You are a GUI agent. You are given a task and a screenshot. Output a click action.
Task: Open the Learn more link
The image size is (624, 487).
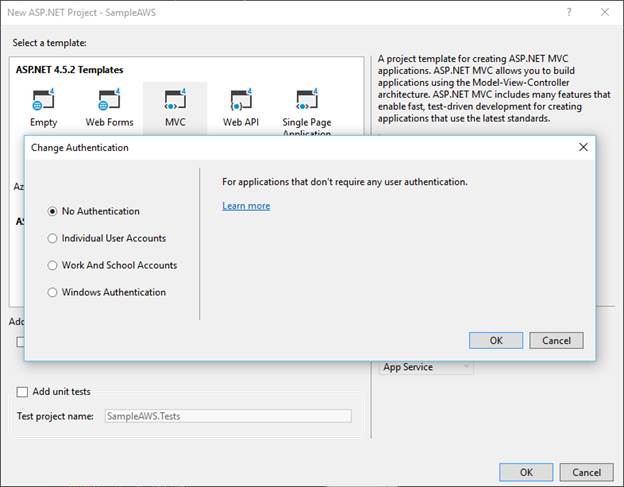coord(246,206)
